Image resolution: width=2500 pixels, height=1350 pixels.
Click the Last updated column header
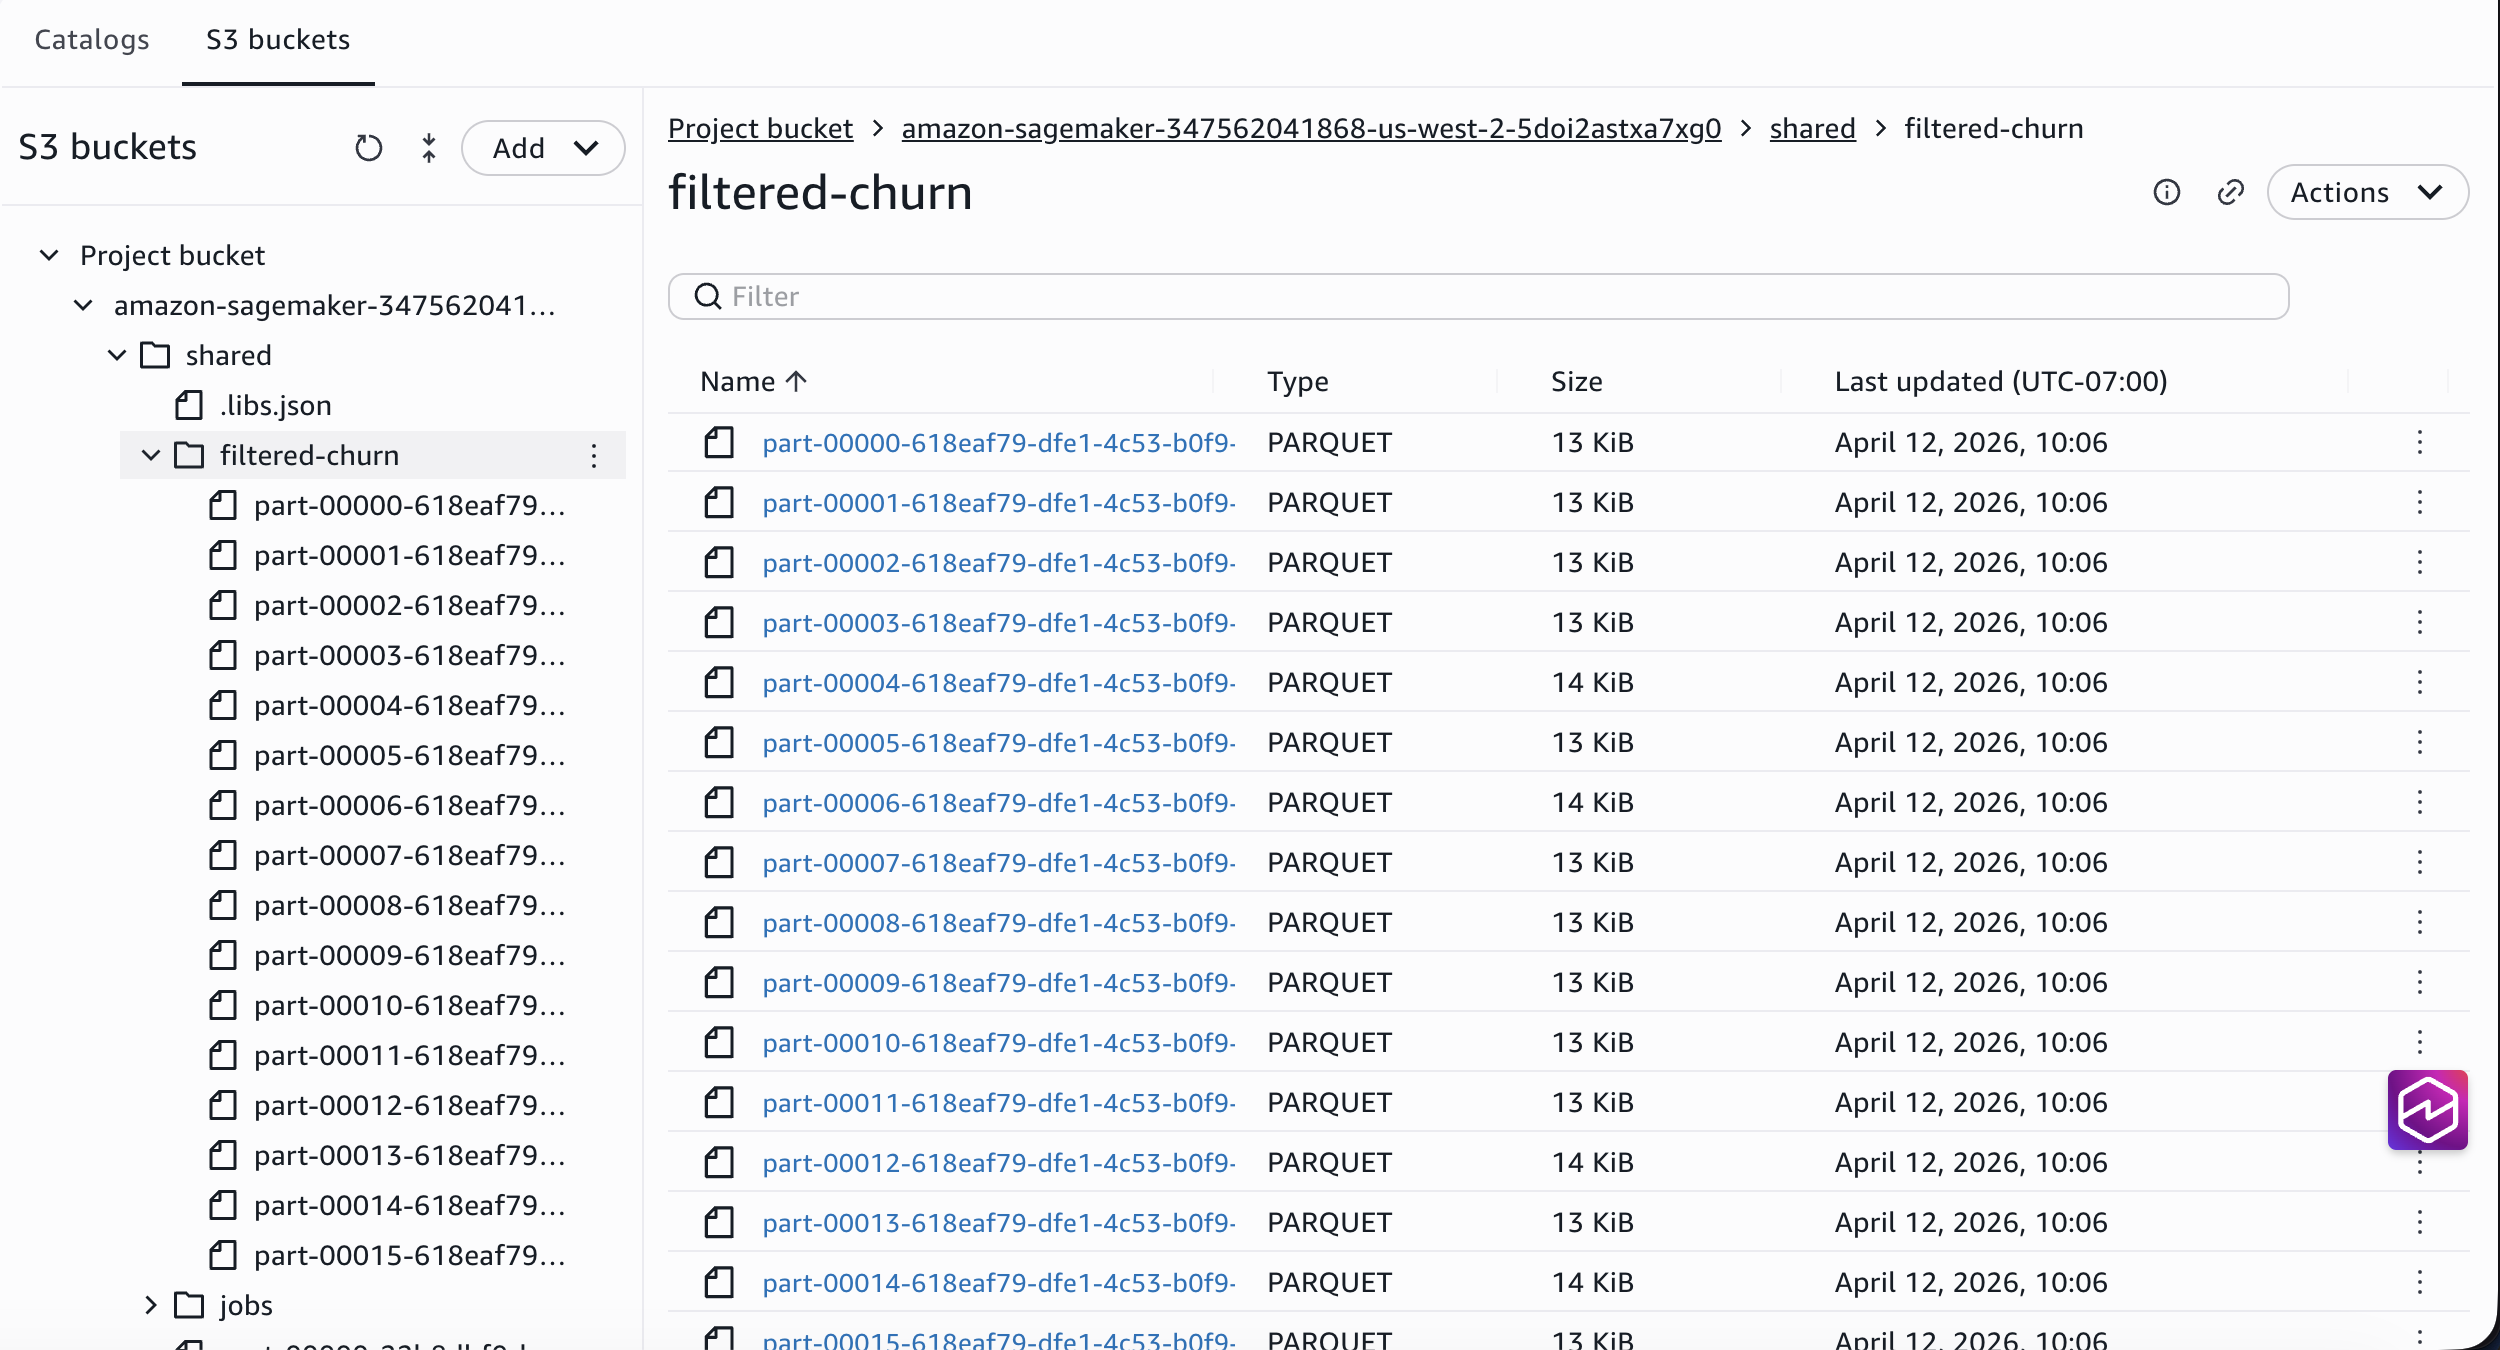coord(2001,381)
